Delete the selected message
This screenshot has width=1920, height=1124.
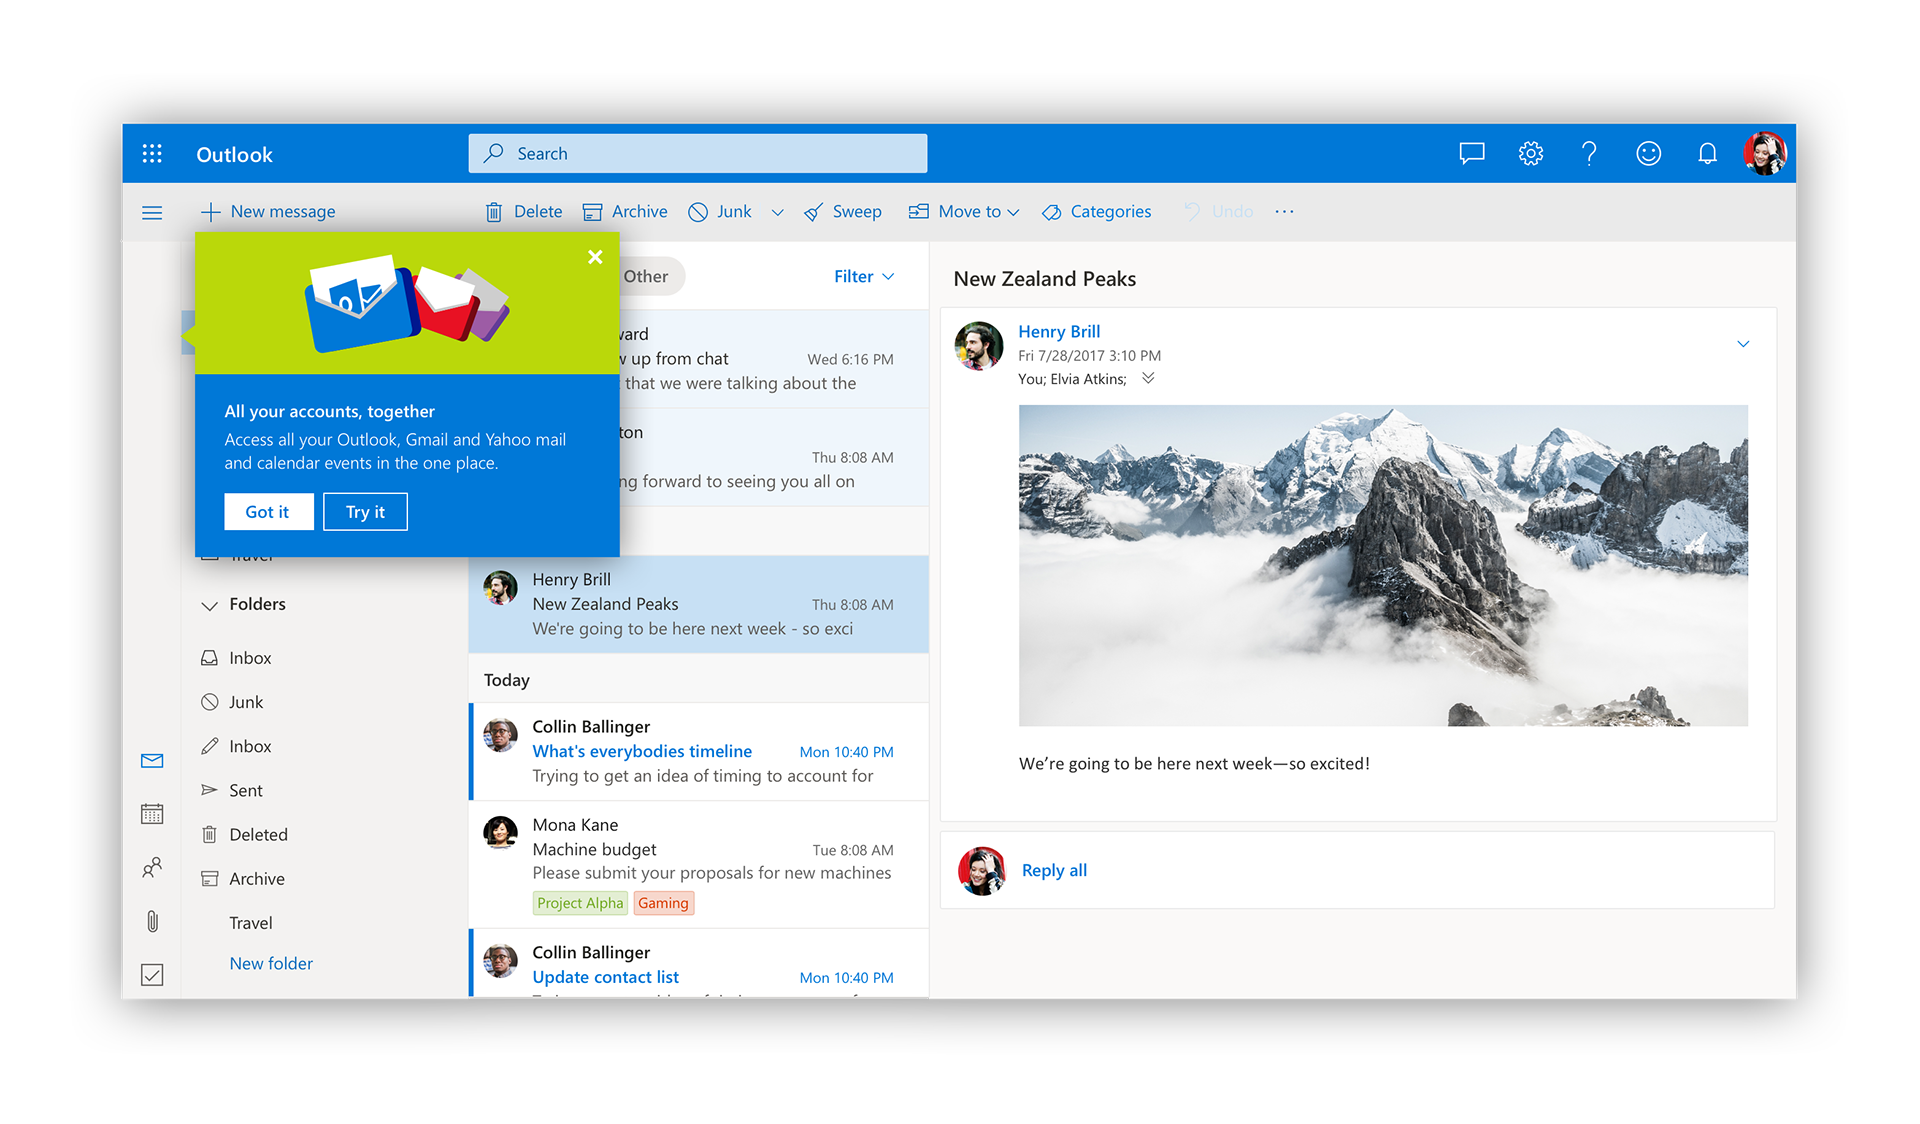pyautogui.click(x=523, y=212)
